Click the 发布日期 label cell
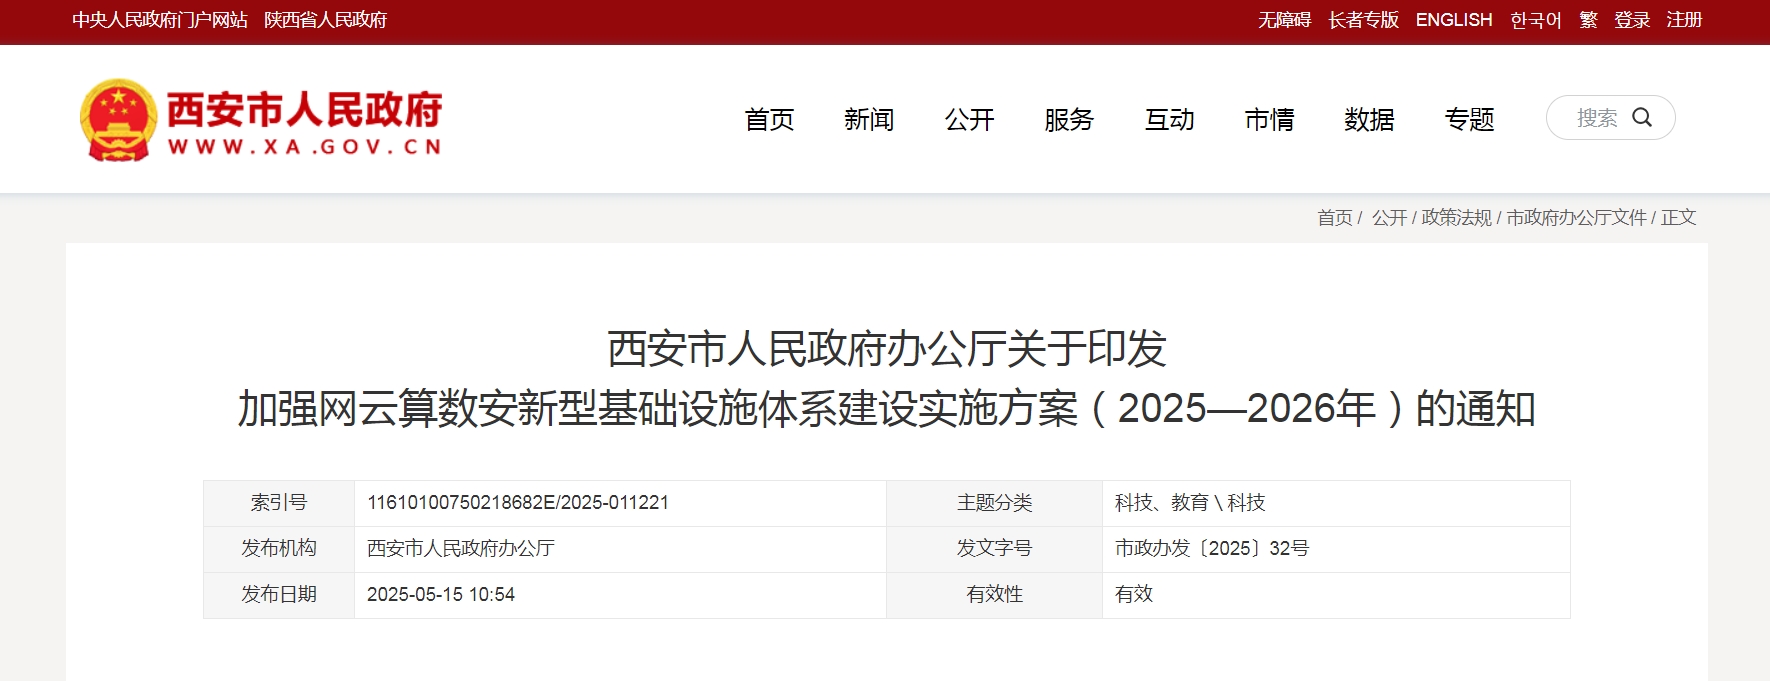The image size is (1770, 681). 279,595
